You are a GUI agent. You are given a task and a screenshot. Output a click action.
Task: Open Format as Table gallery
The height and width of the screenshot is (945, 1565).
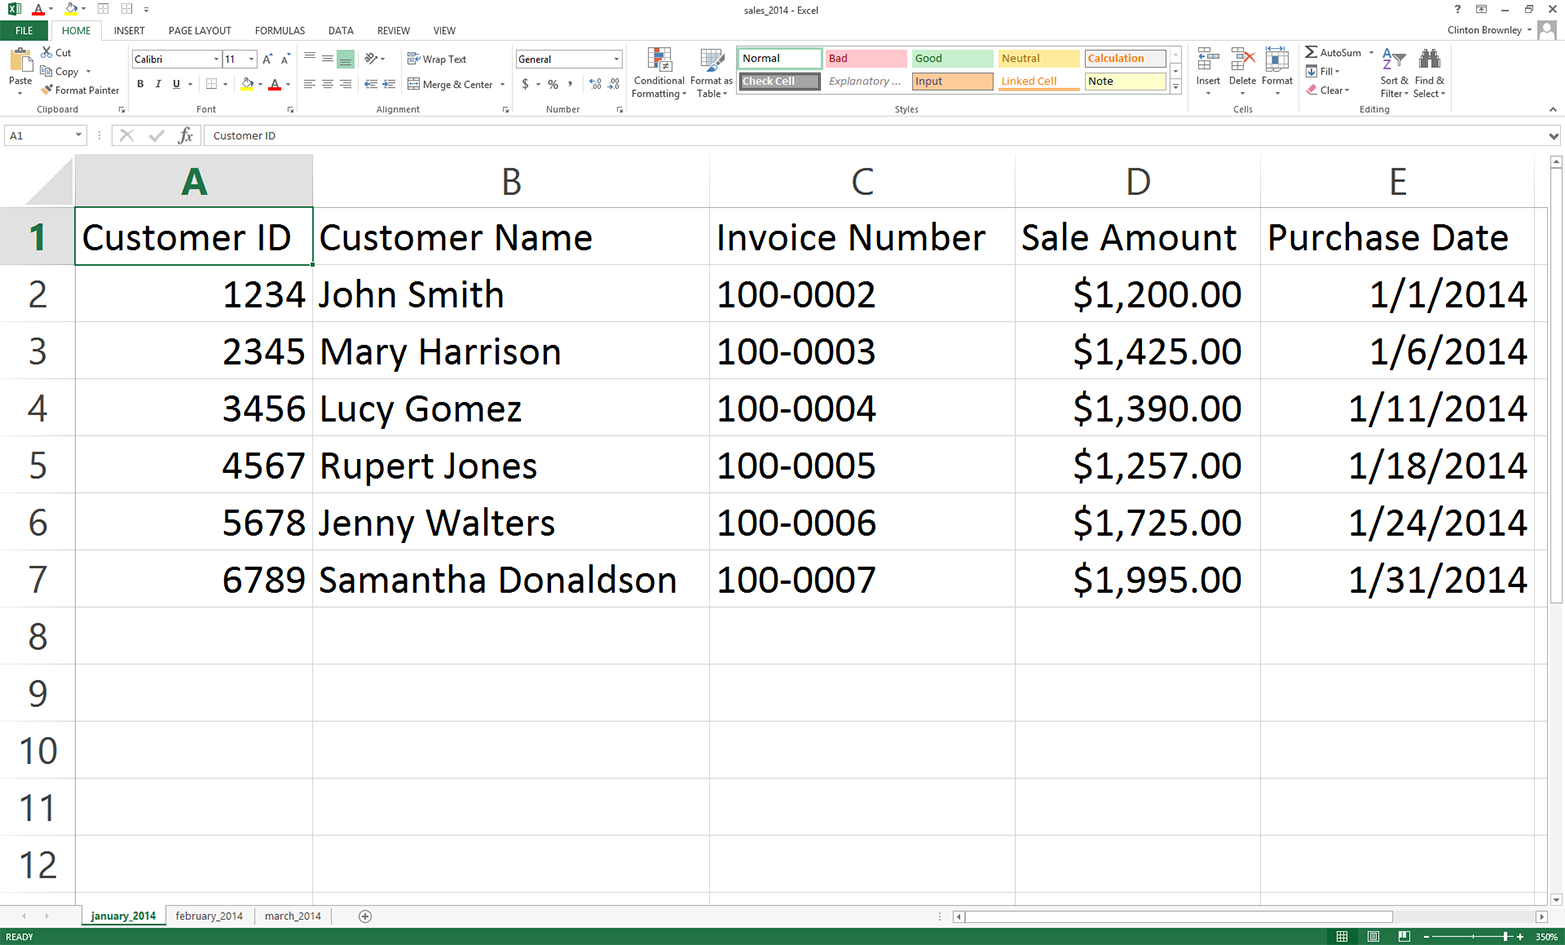[x=711, y=73]
